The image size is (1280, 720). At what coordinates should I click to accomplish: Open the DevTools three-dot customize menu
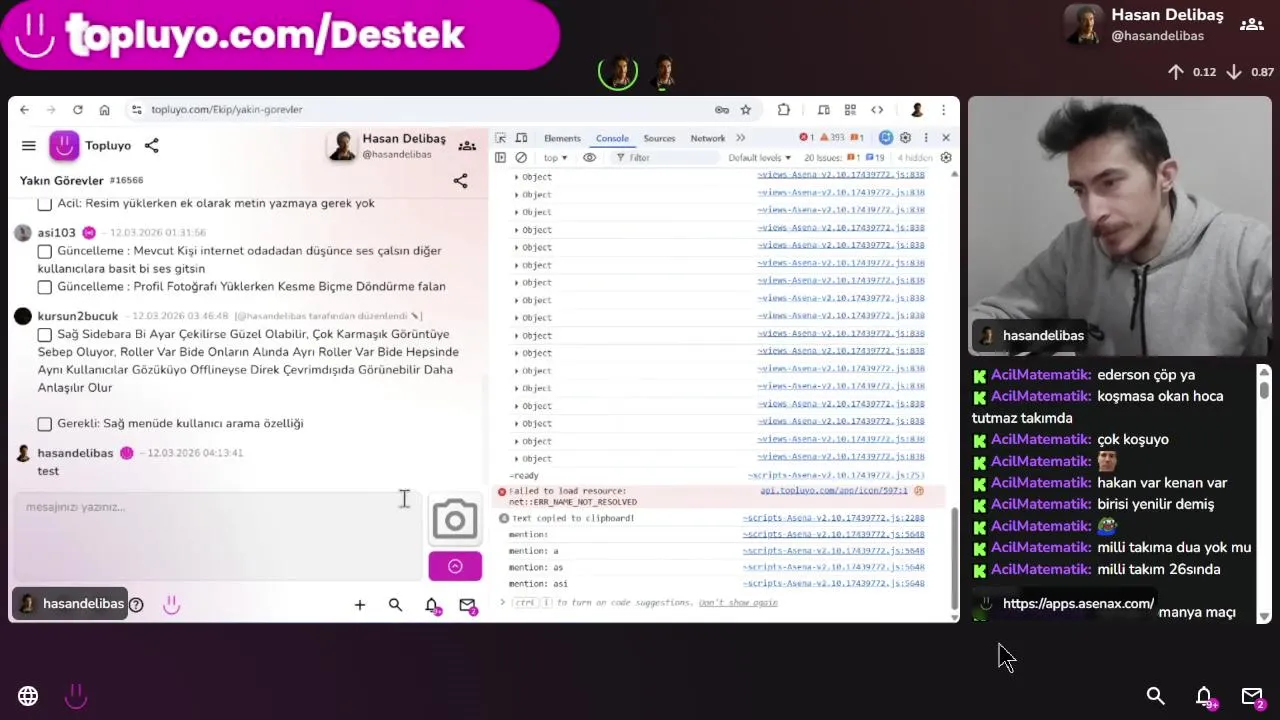click(x=925, y=138)
